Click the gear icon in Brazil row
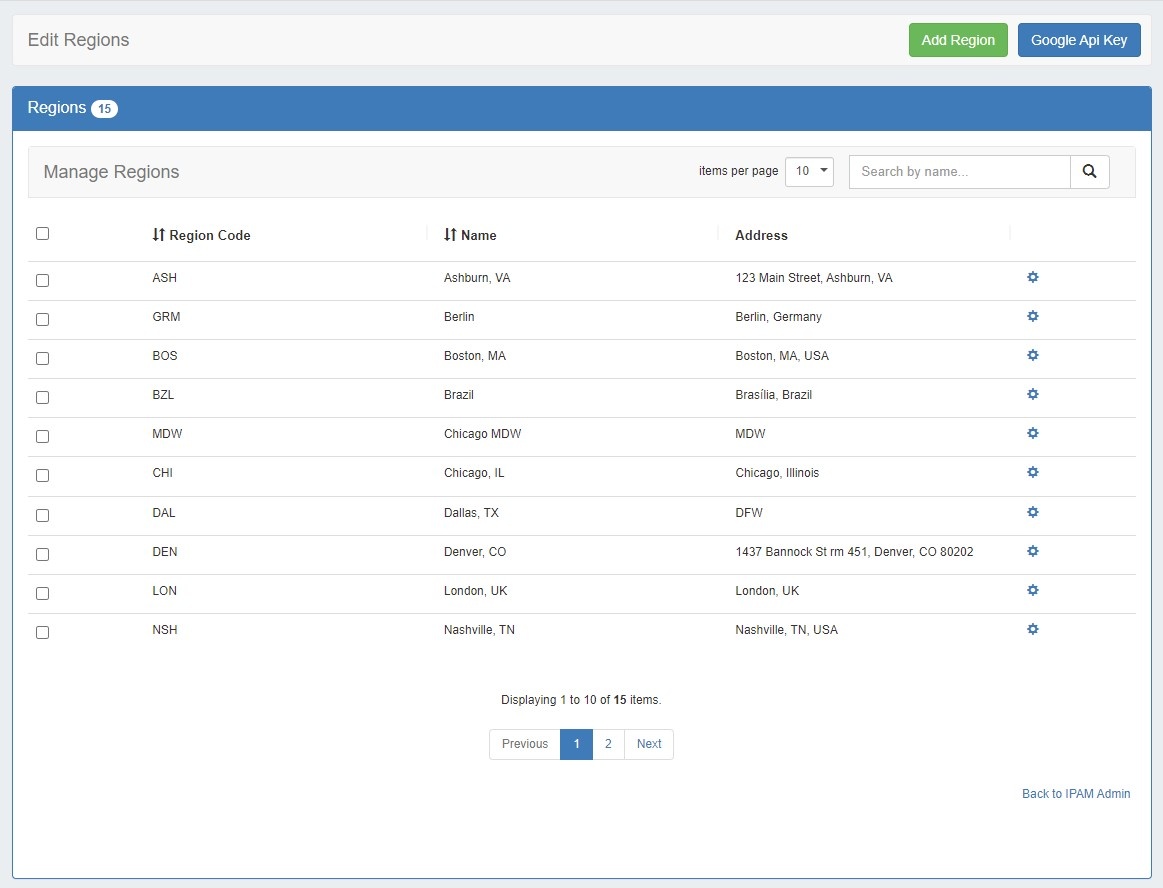The image size is (1163, 888). [1033, 394]
